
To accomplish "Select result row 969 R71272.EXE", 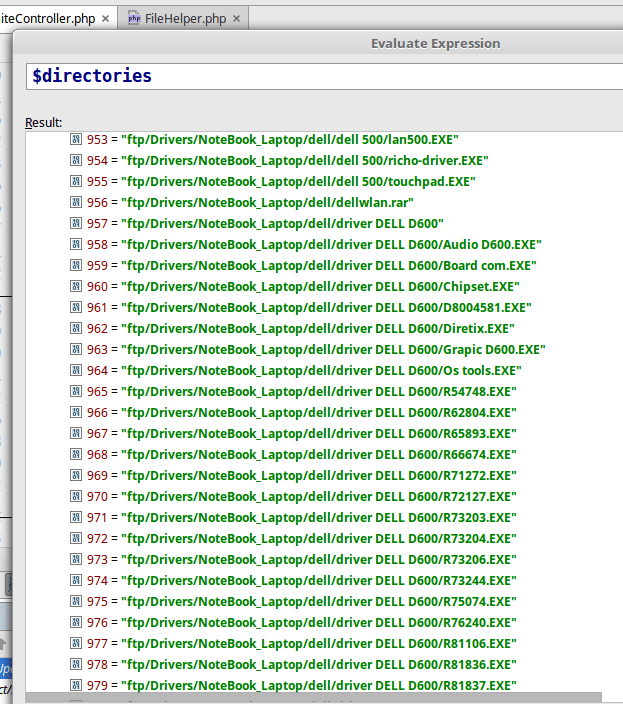I will pyautogui.click(x=293, y=476).
